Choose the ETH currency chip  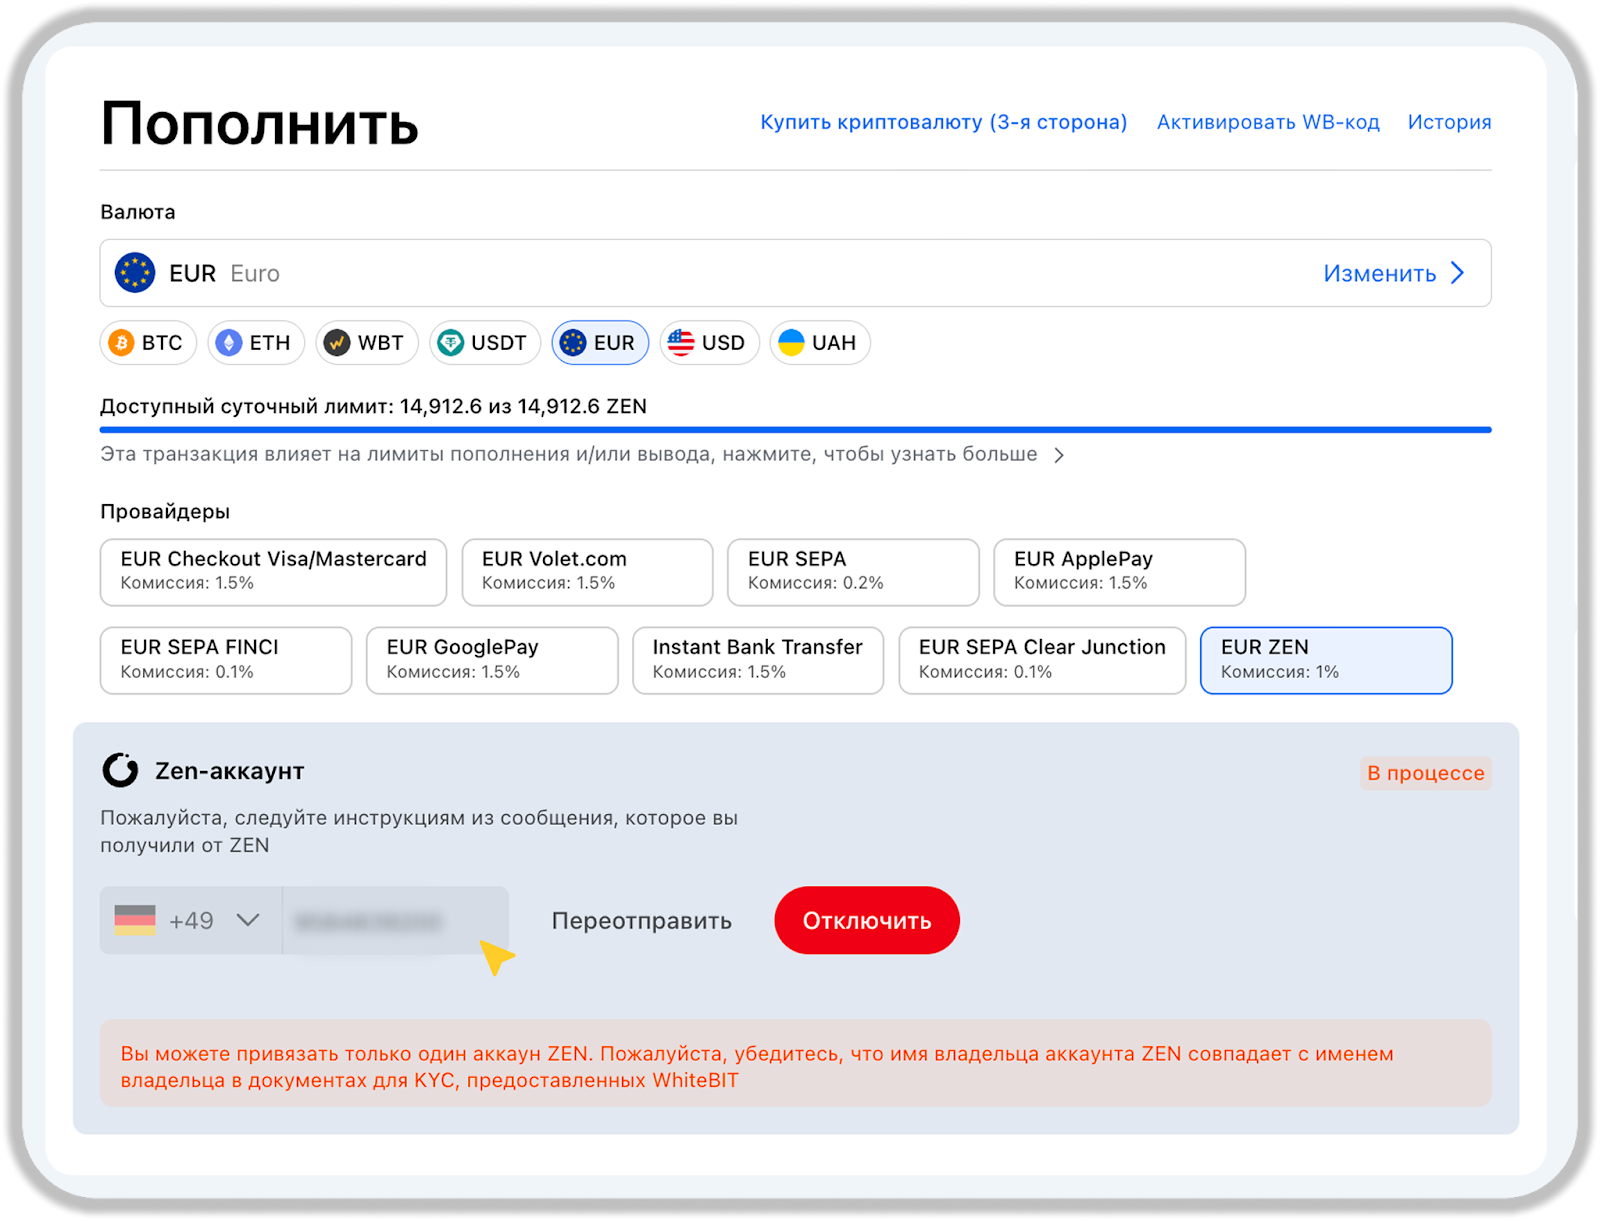point(255,343)
